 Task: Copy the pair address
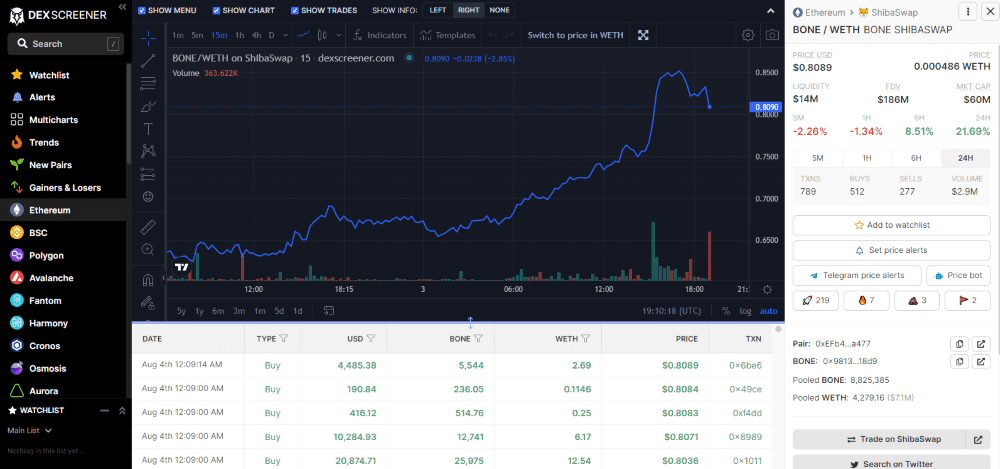point(959,344)
